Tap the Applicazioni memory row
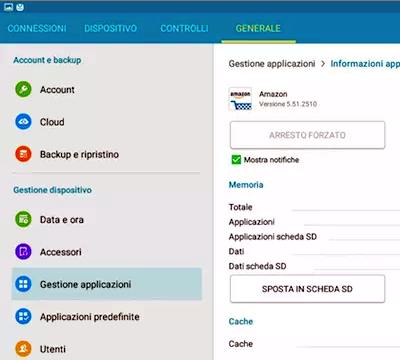Viewport: 400px width, 360px height. click(314, 222)
